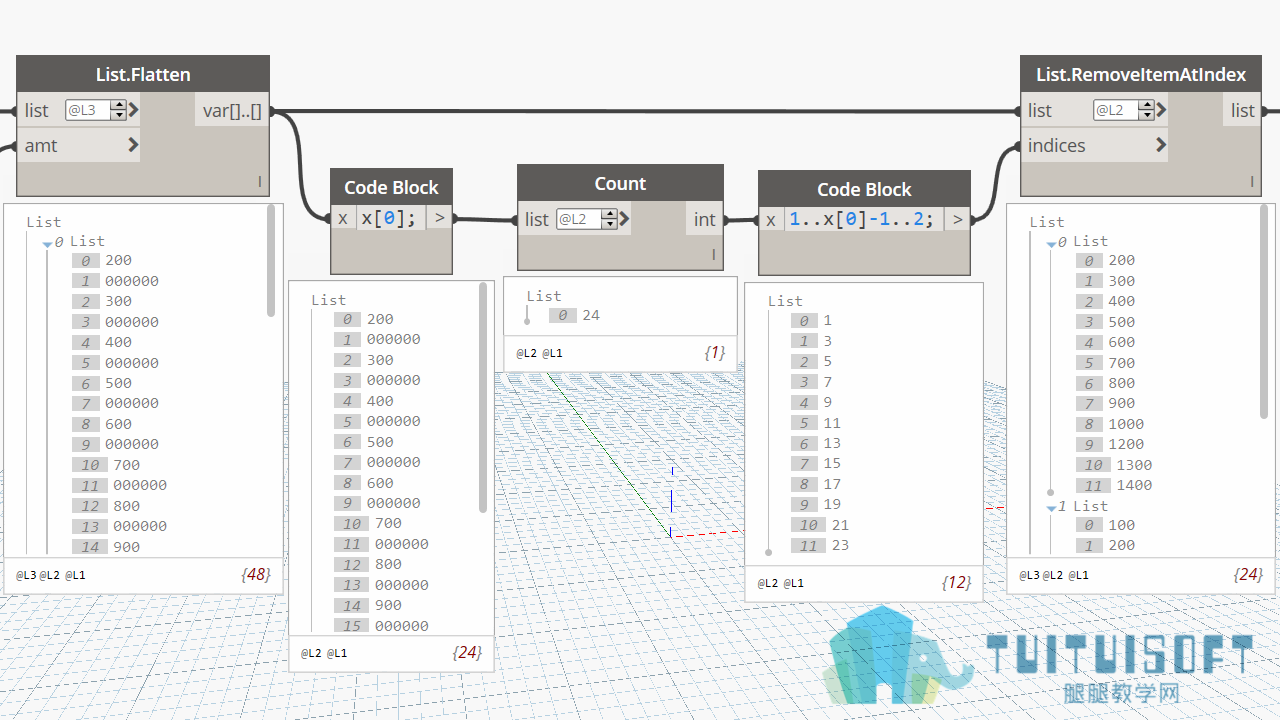Click the lacing indicator on Count node
The height and width of the screenshot is (720, 1280).
[714, 255]
